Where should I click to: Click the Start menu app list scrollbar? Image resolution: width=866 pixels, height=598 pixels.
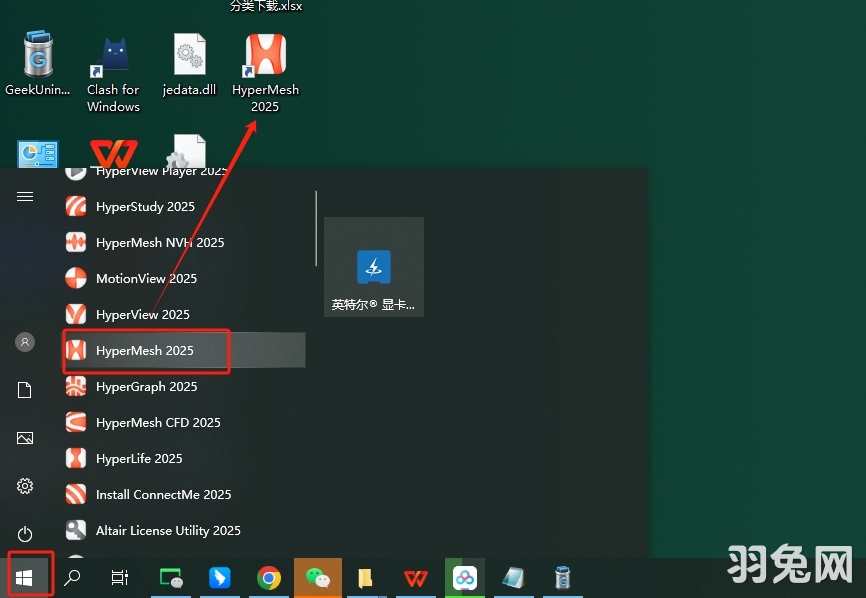(x=317, y=230)
